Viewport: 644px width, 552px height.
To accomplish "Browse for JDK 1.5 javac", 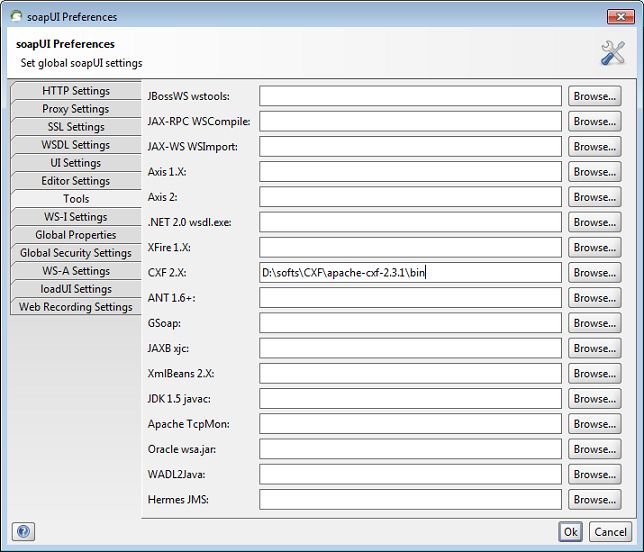I will 594,399.
